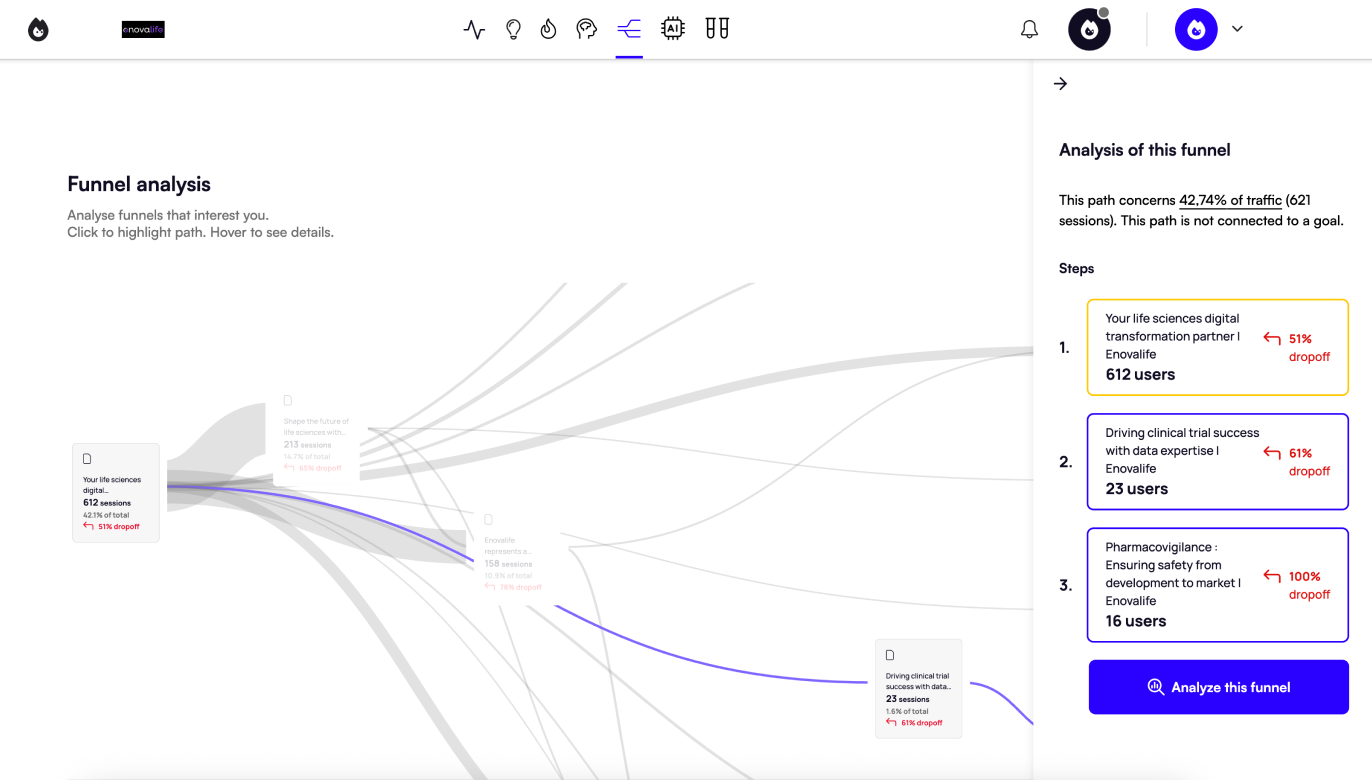This screenshot has height=780, width=1372.
Task: Click page icon on the 23 sessions node
Action: 889,656
